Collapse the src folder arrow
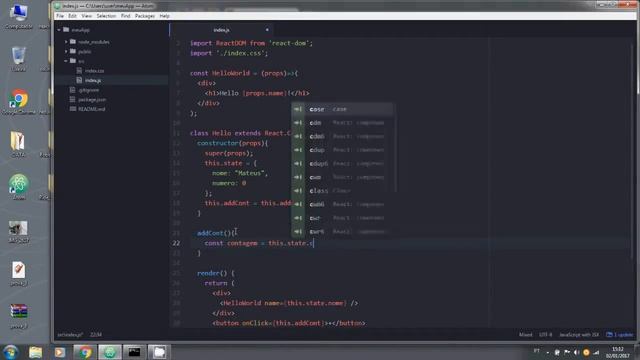Image resolution: width=640 pixels, height=360 pixels. tap(66, 61)
